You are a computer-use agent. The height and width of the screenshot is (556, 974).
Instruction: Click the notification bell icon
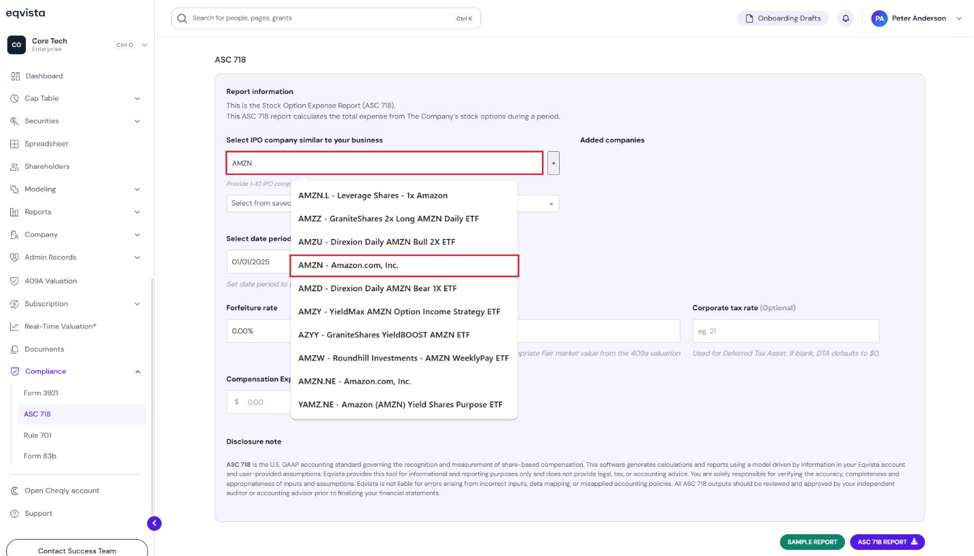pyautogui.click(x=845, y=19)
